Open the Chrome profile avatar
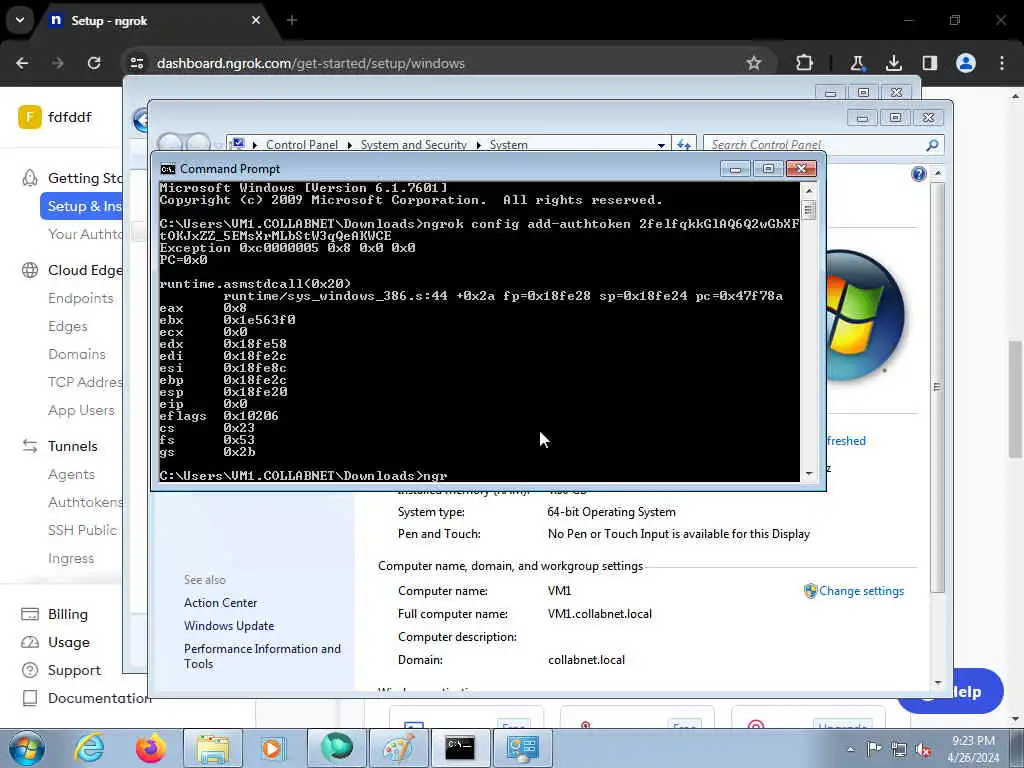Image resolution: width=1024 pixels, height=768 pixels. [x=966, y=63]
